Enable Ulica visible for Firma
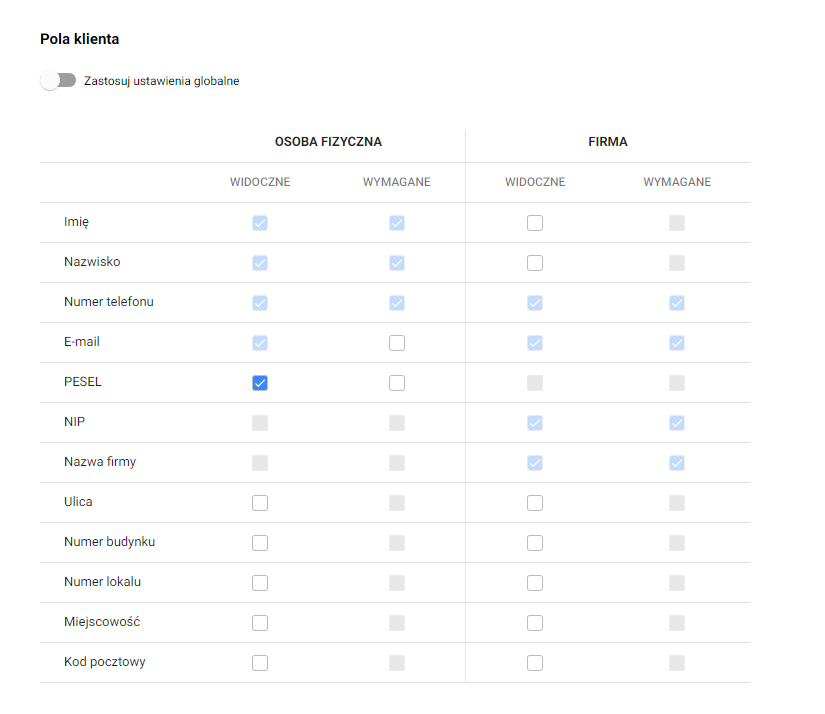The height and width of the screenshot is (714, 825). coord(535,502)
